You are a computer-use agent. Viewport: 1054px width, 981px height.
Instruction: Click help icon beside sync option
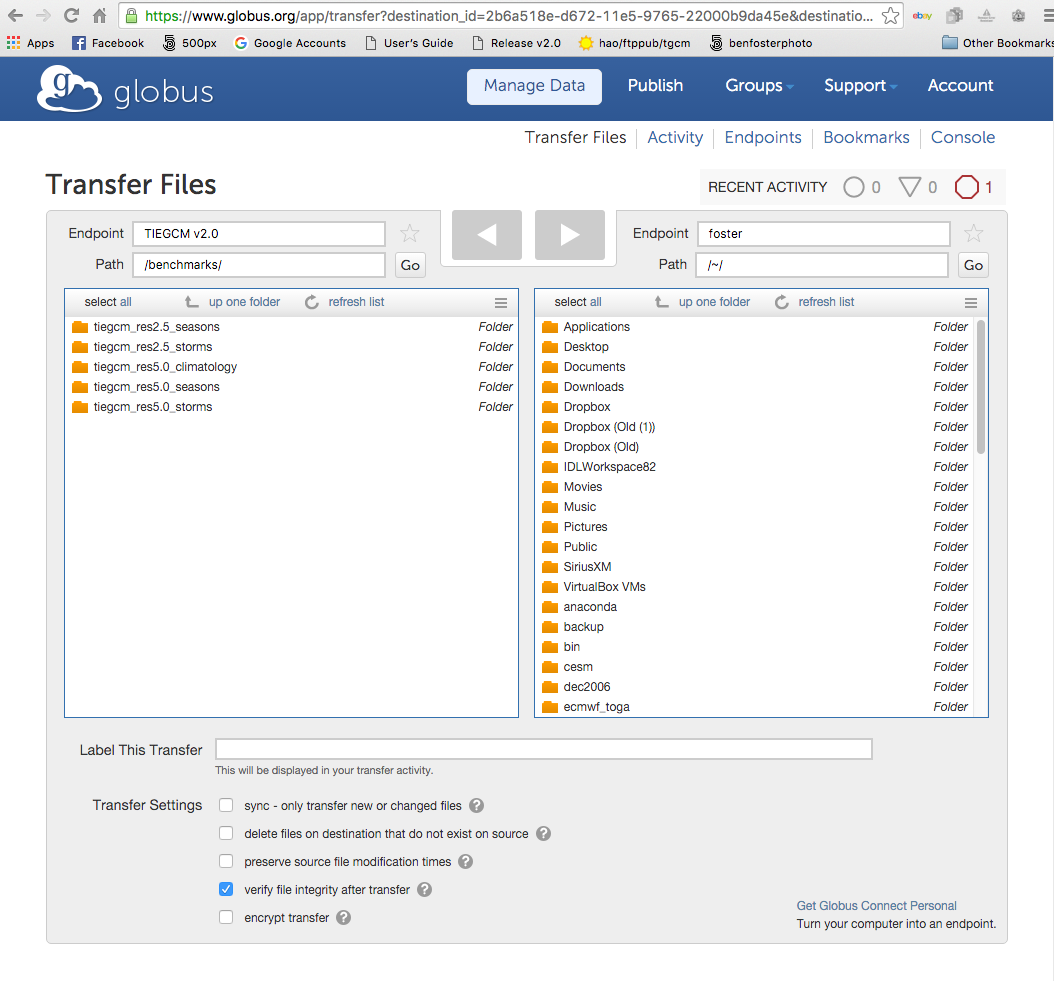tap(477, 805)
